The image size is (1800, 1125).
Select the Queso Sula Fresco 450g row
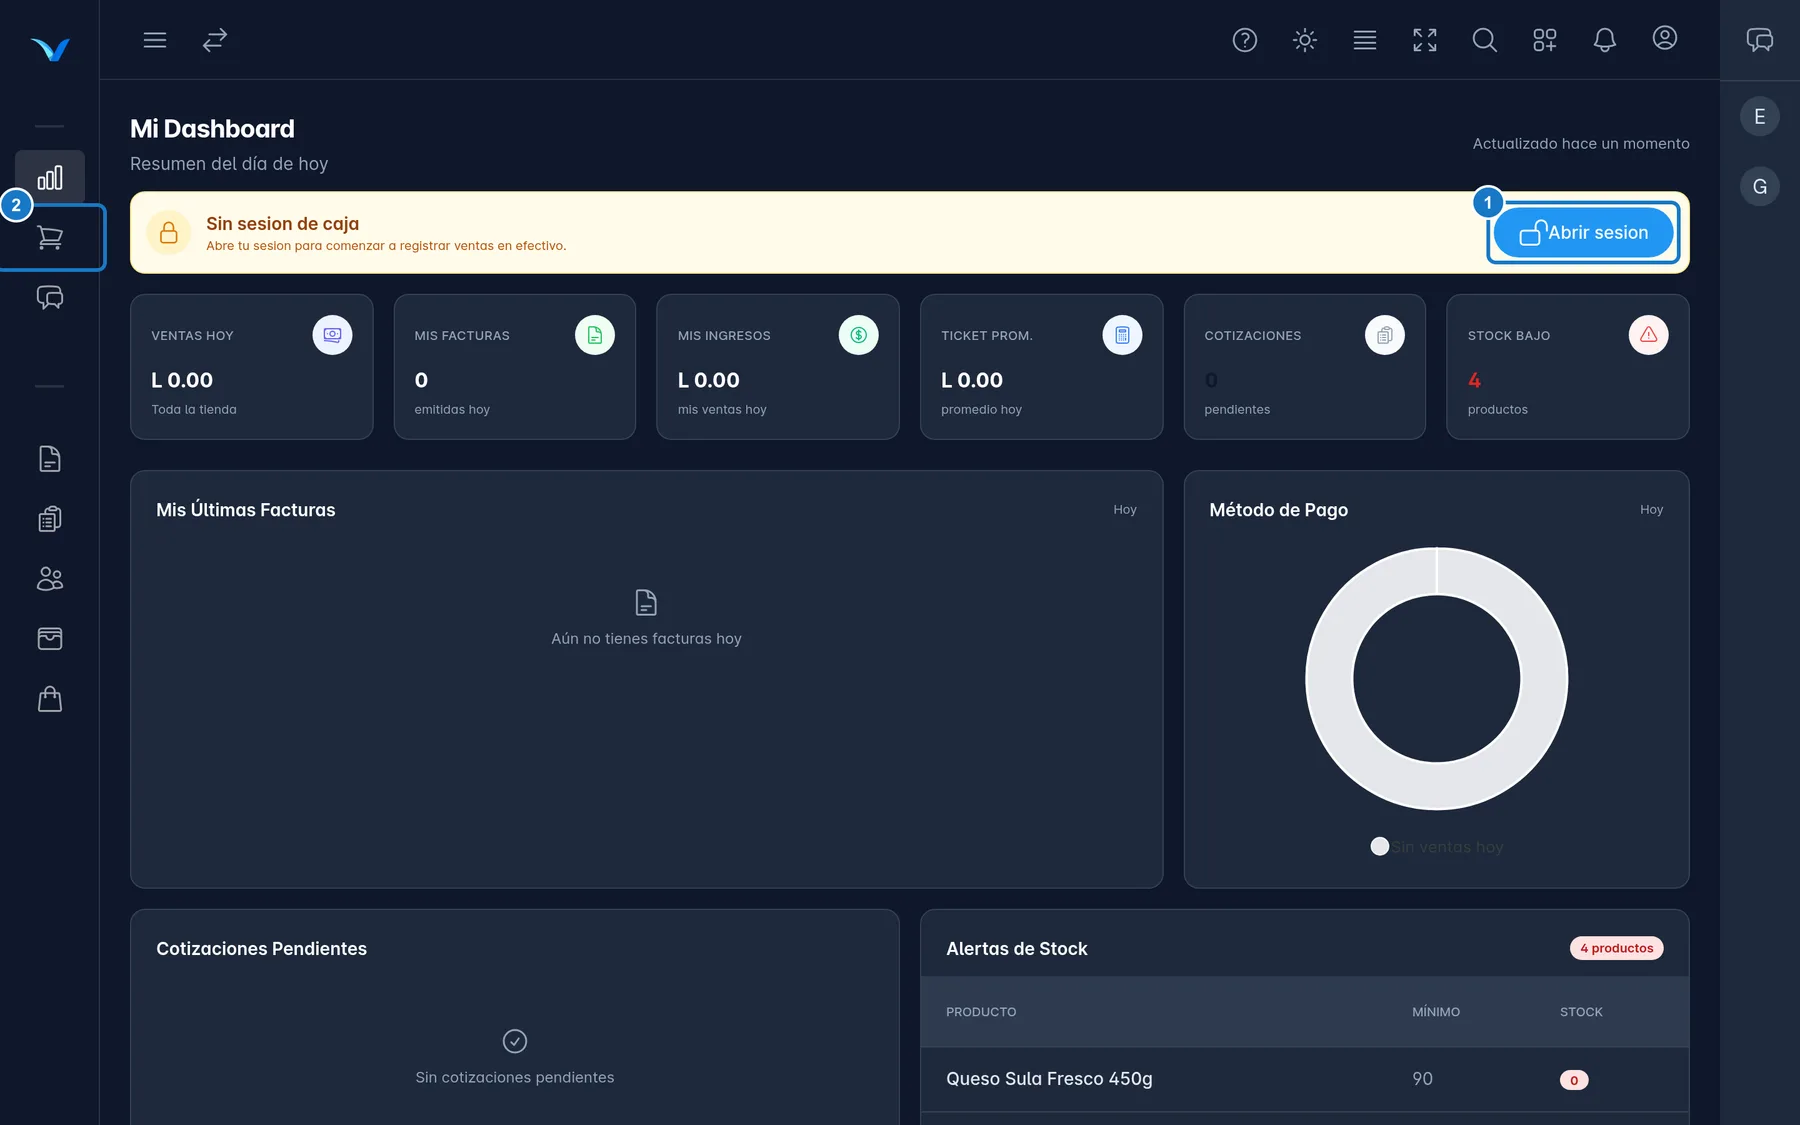[1305, 1079]
